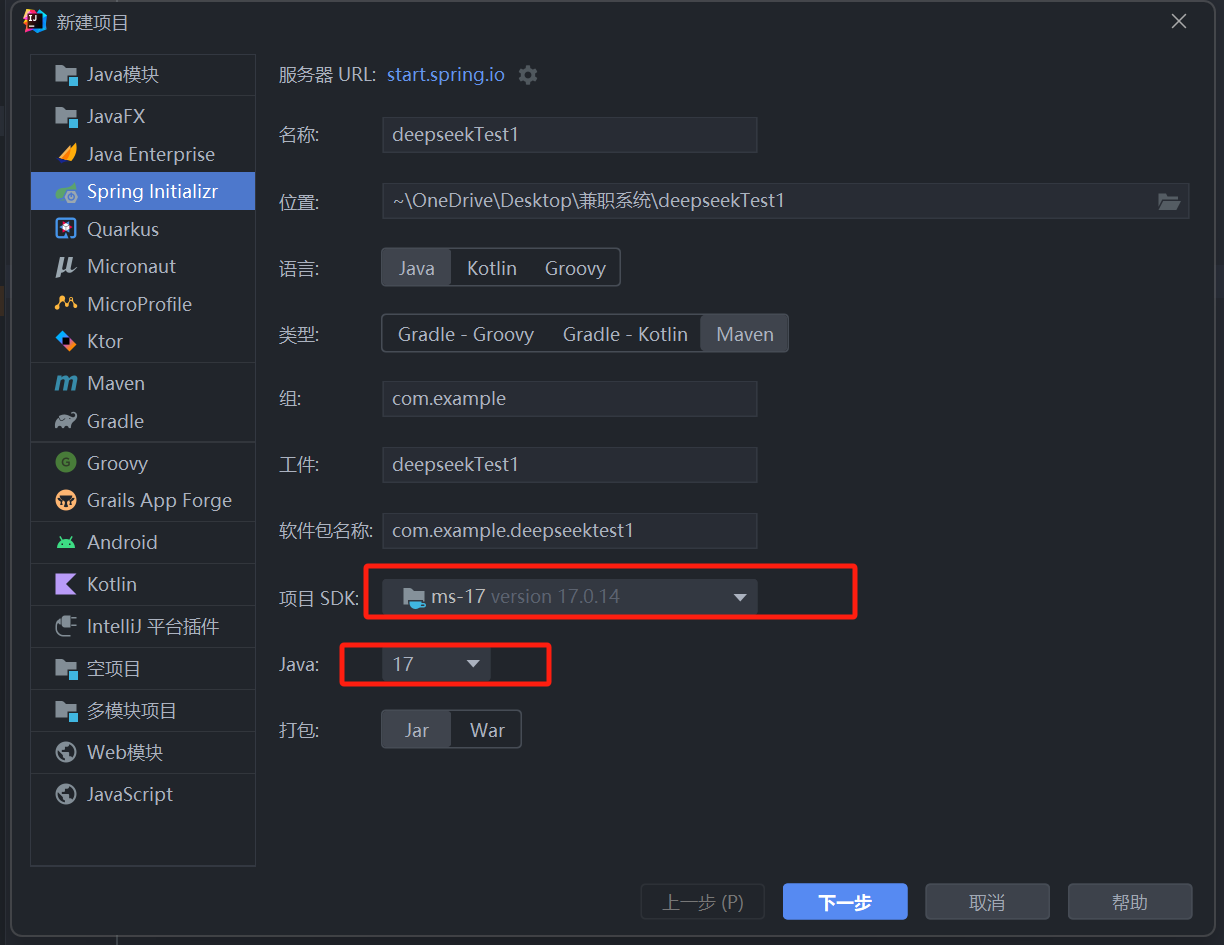Click the Java模块 folder icon

(x=66, y=75)
